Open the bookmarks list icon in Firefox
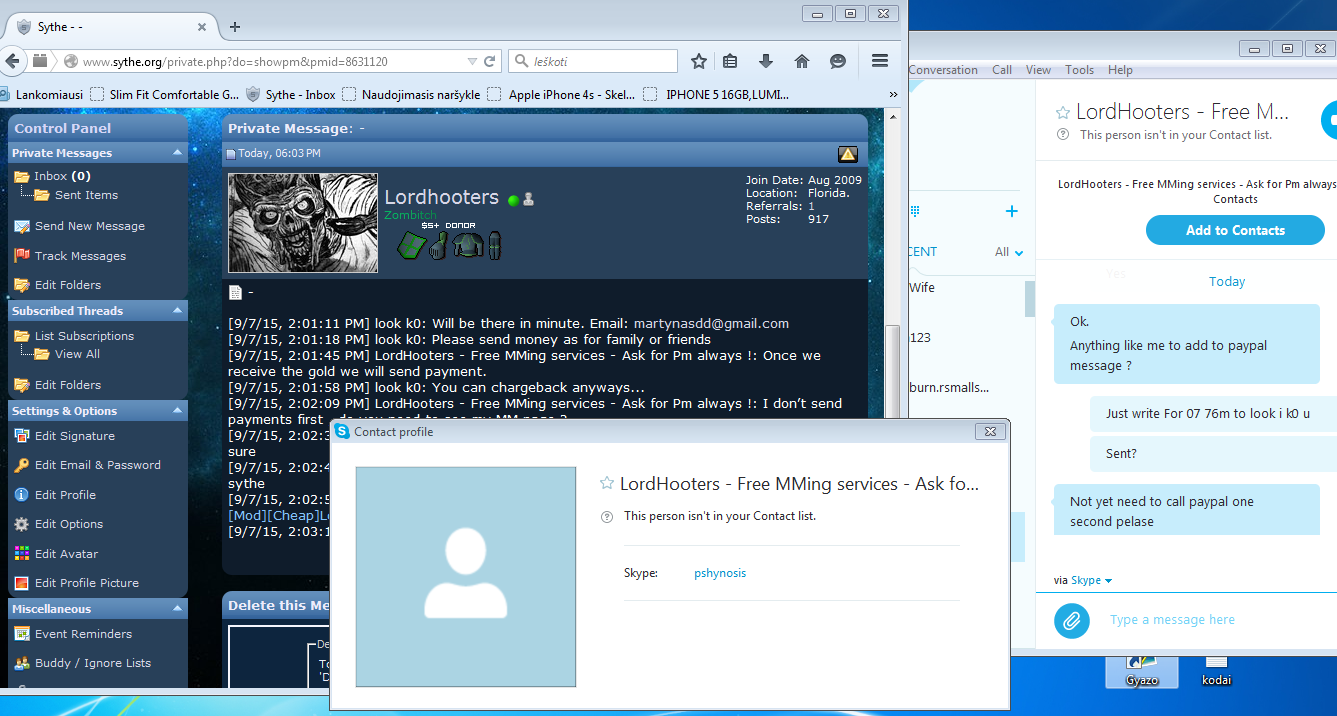Screen dimensions: 1337x716 pos(730,61)
